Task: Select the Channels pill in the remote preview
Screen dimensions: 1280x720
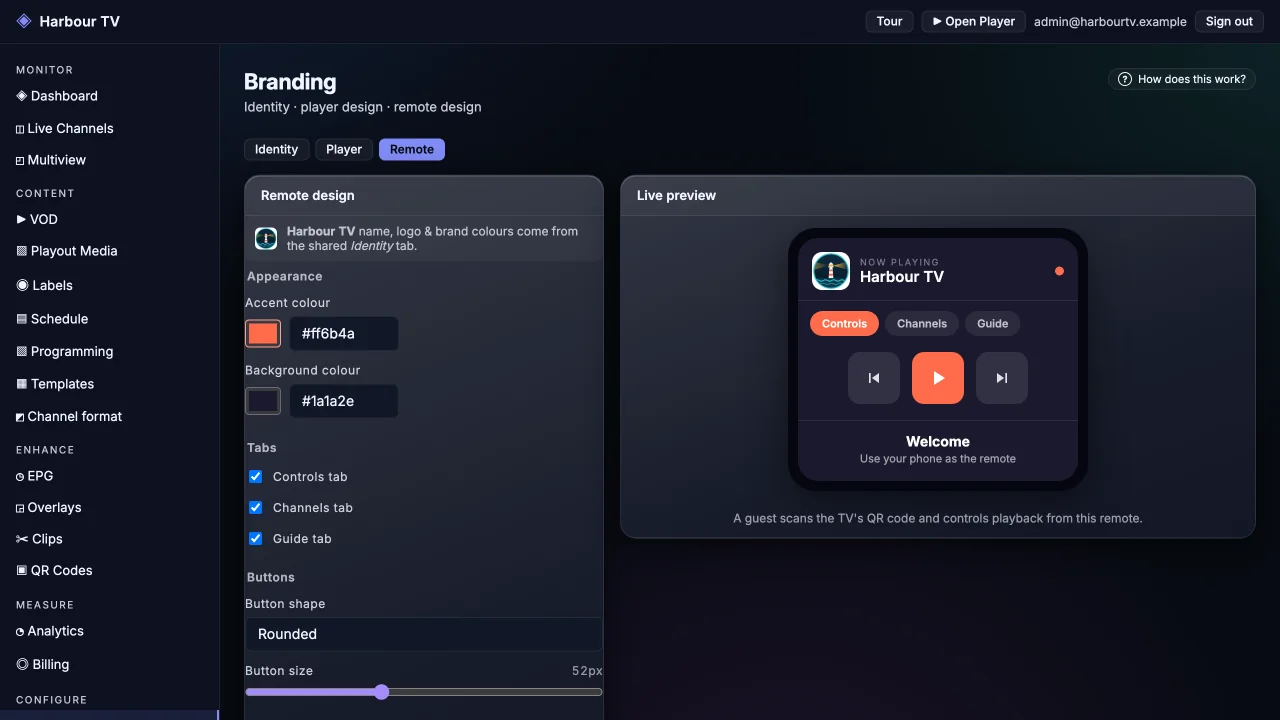Action: (x=922, y=324)
